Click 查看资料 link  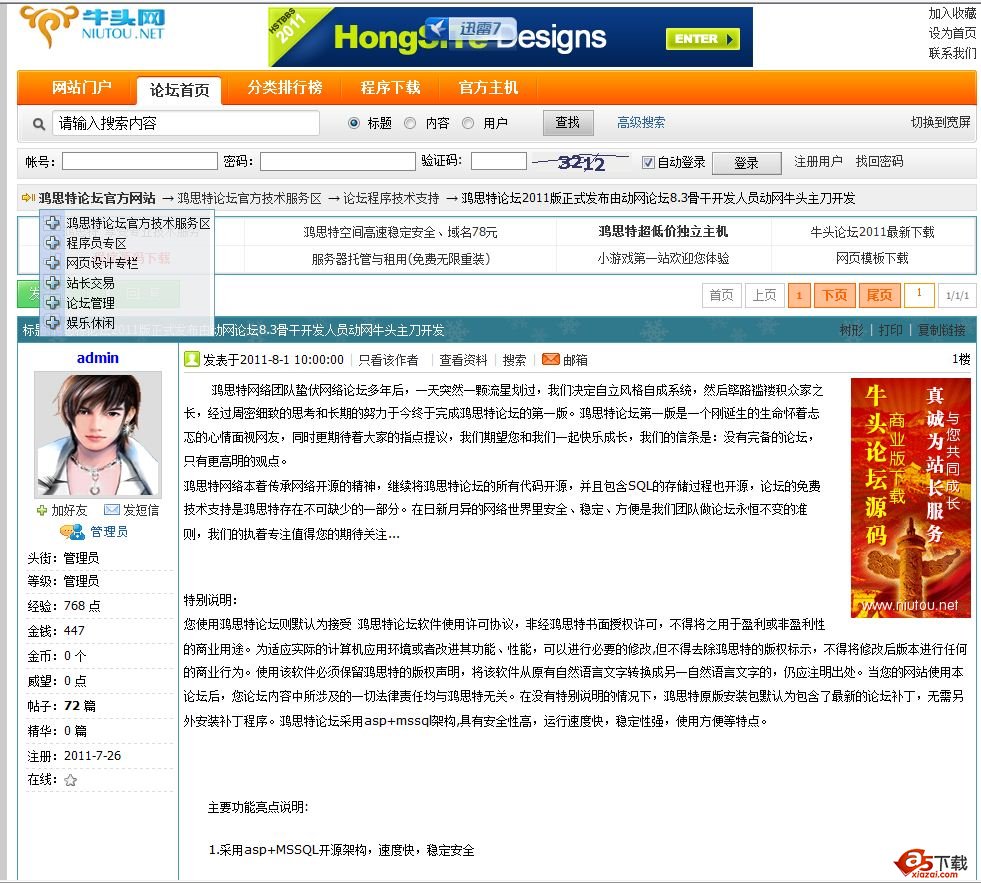coord(463,360)
